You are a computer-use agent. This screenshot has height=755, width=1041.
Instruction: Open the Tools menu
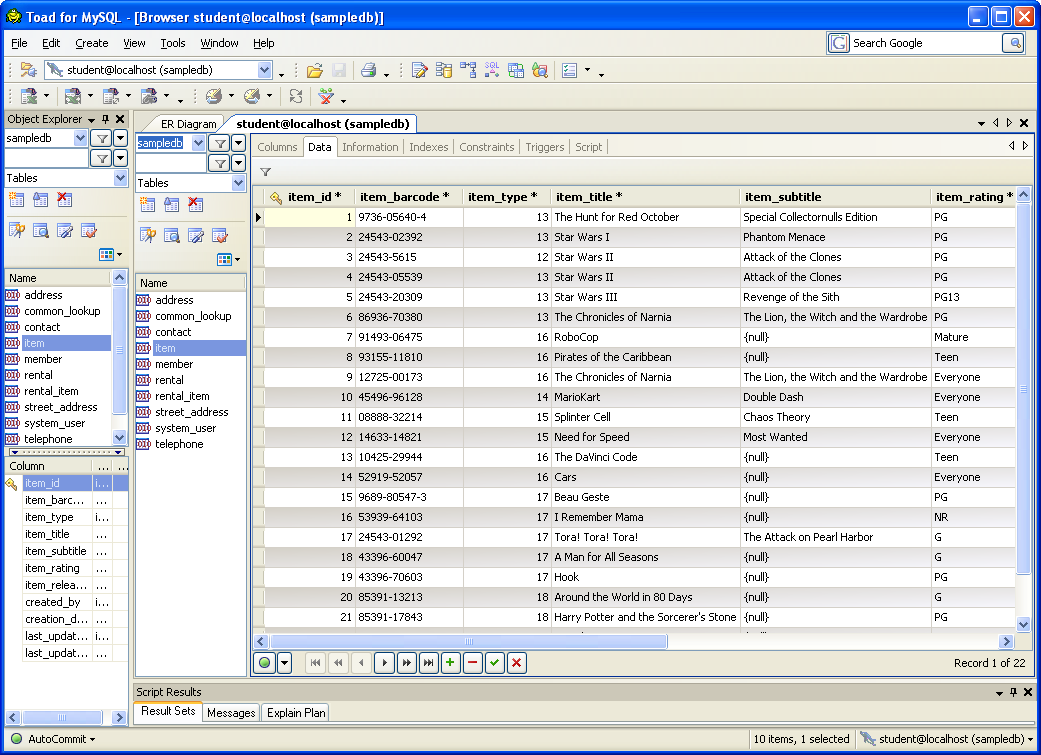pyautogui.click(x=173, y=43)
